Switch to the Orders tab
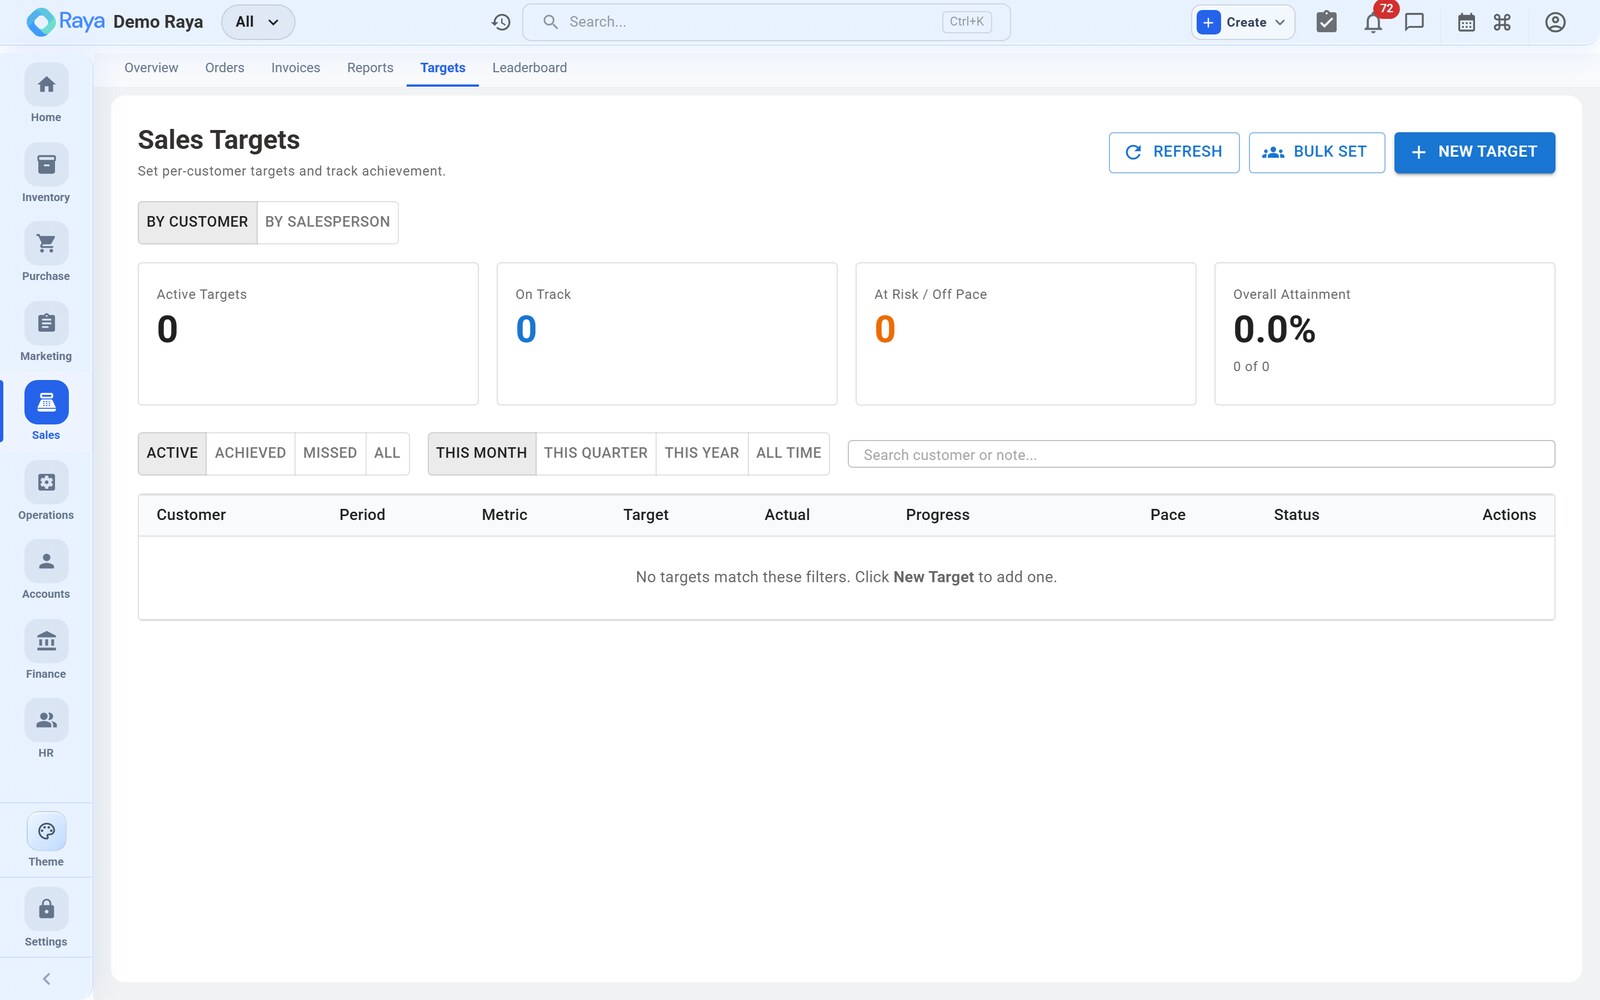 click(x=225, y=68)
